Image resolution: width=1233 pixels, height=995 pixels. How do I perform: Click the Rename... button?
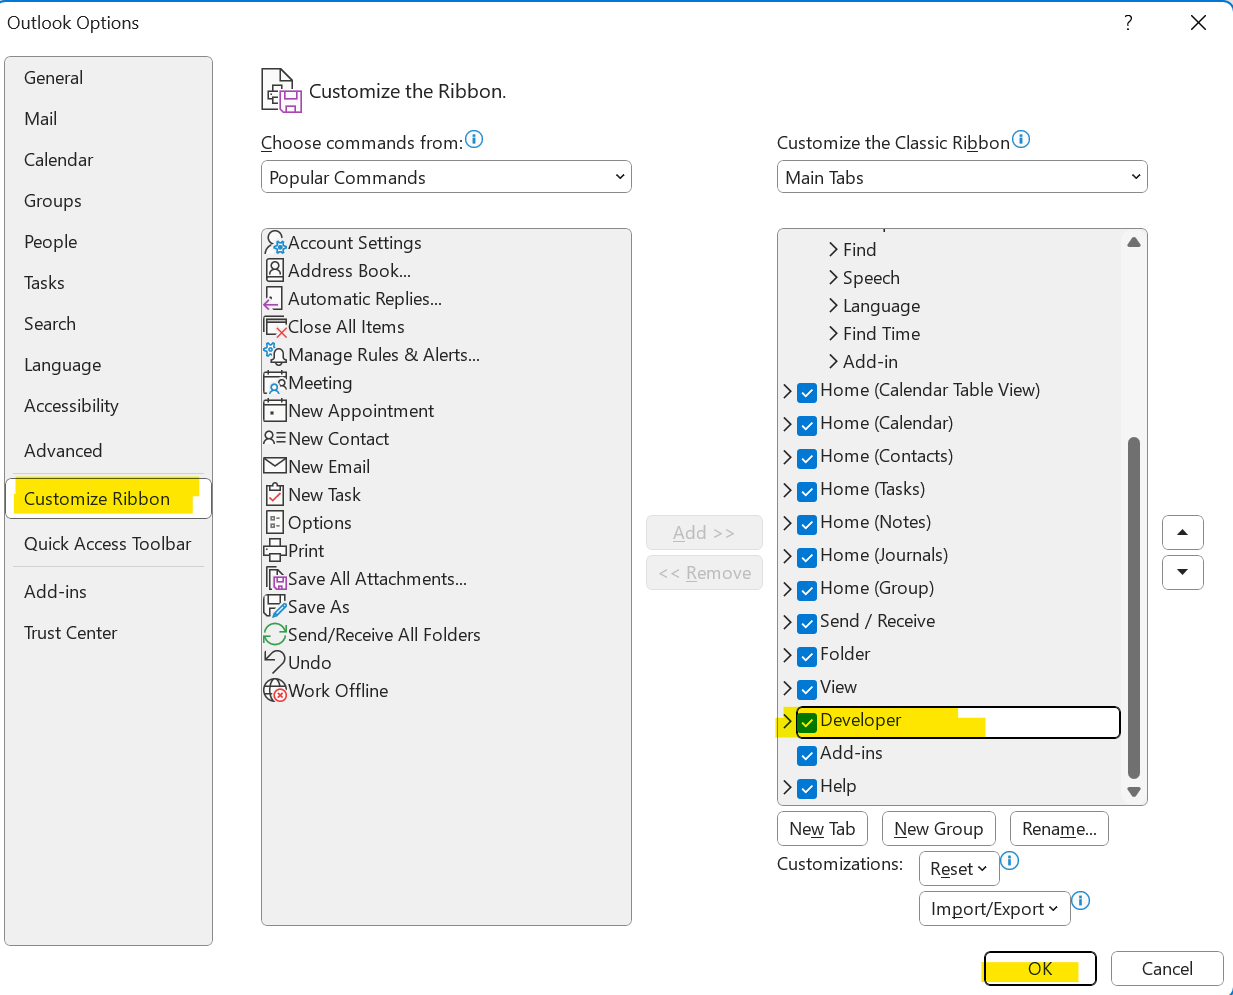point(1060,829)
